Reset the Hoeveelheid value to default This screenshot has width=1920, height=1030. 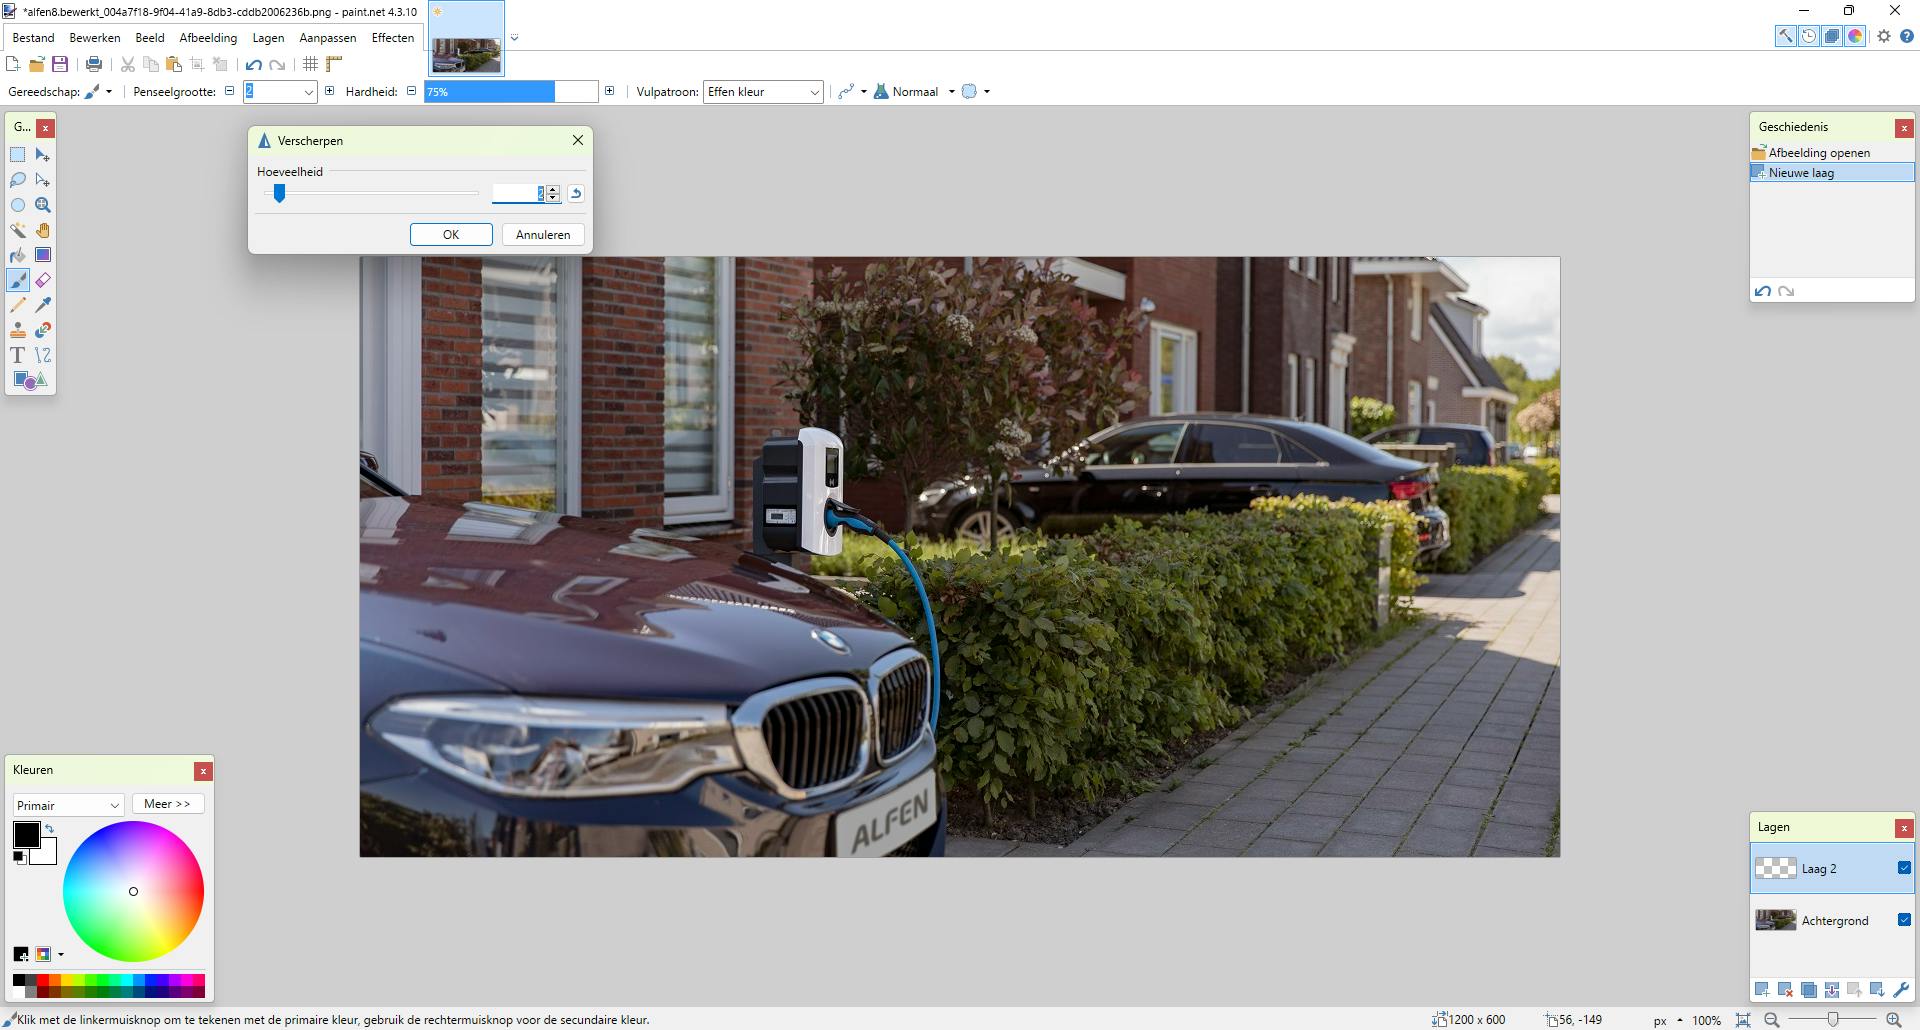click(x=576, y=194)
